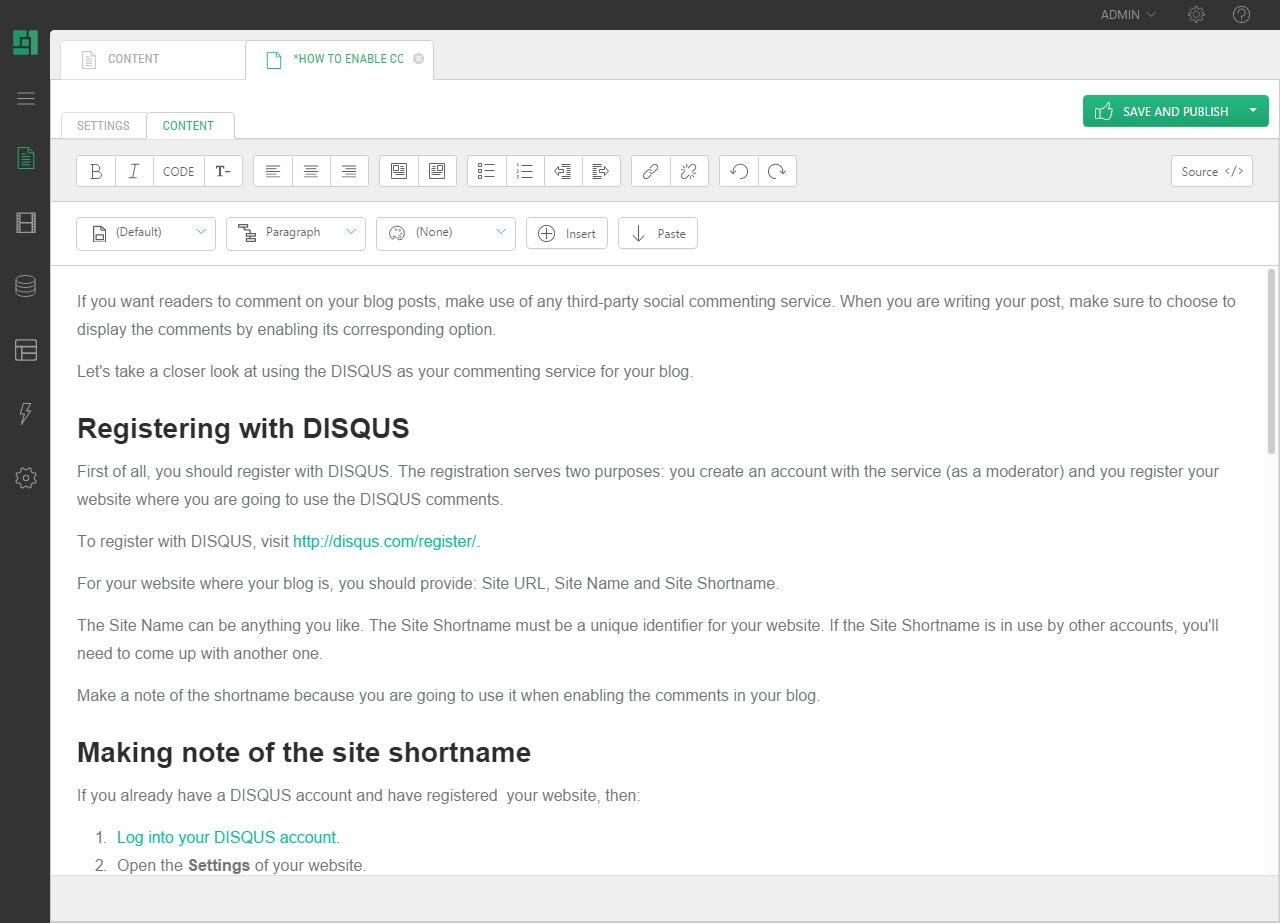Apply CODE formatting to text
Screen dimensions: 1280x923
coord(178,171)
